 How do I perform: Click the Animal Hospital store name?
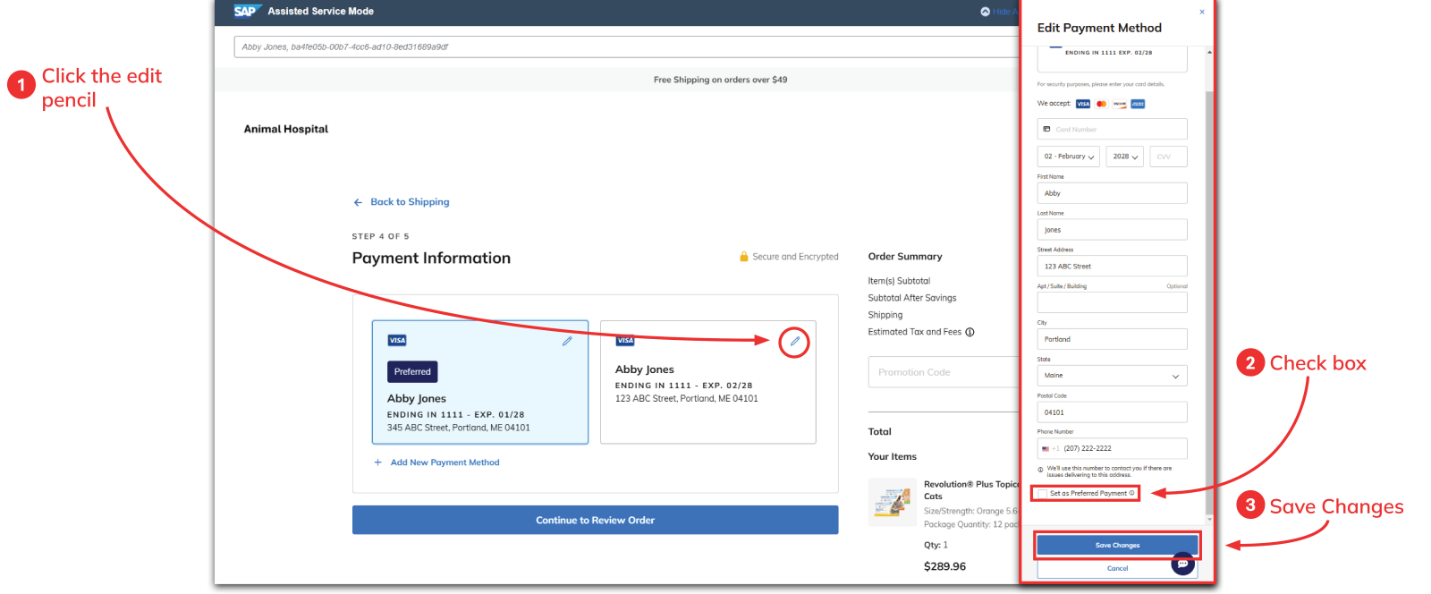pos(286,129)
